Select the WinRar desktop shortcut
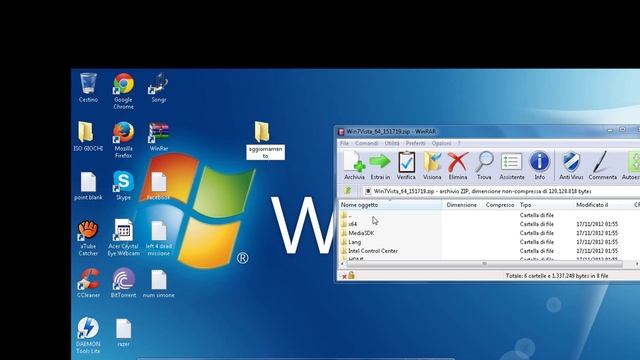Image resolution: width=640 pixels, height=360 pixels. tap(158, 136)
